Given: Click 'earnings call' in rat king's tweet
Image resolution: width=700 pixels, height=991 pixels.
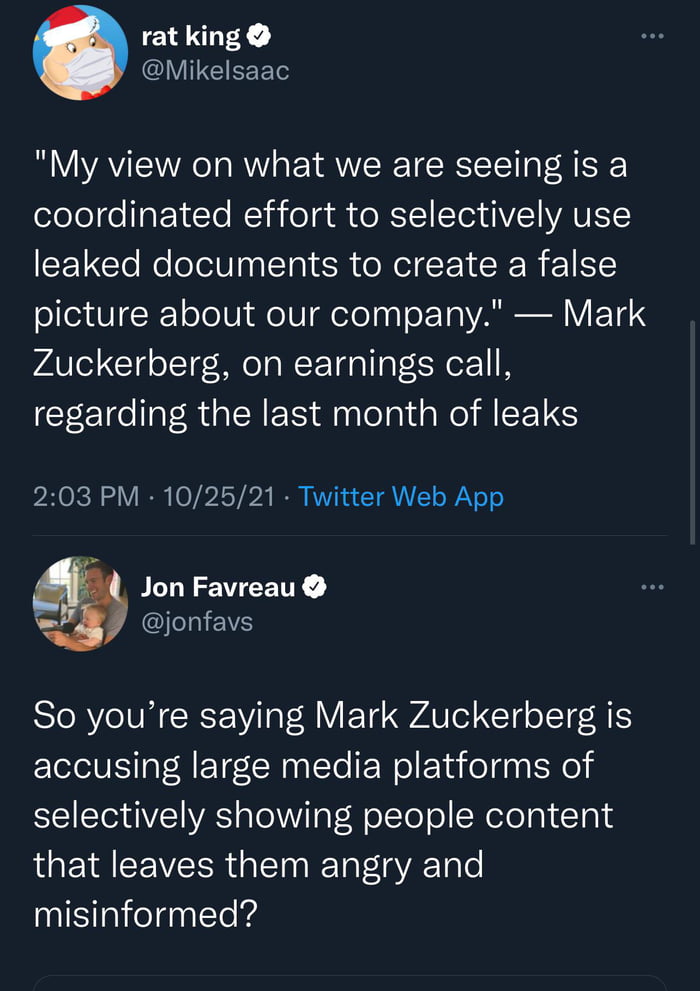Looking at the screenshot, I should (x=411, y=364).
